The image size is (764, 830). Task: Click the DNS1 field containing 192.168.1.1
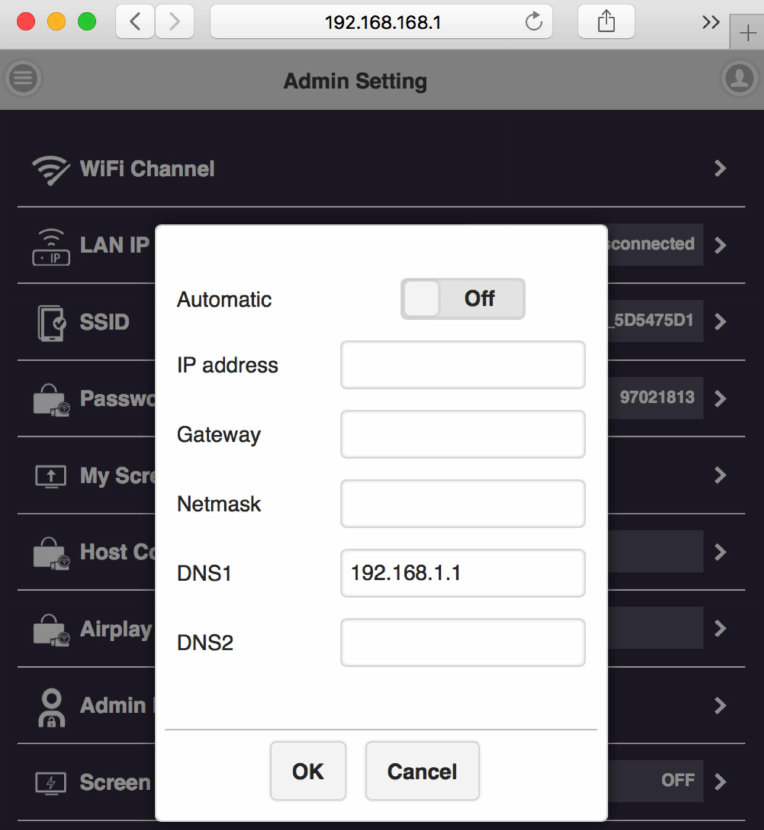coord(462,574)
